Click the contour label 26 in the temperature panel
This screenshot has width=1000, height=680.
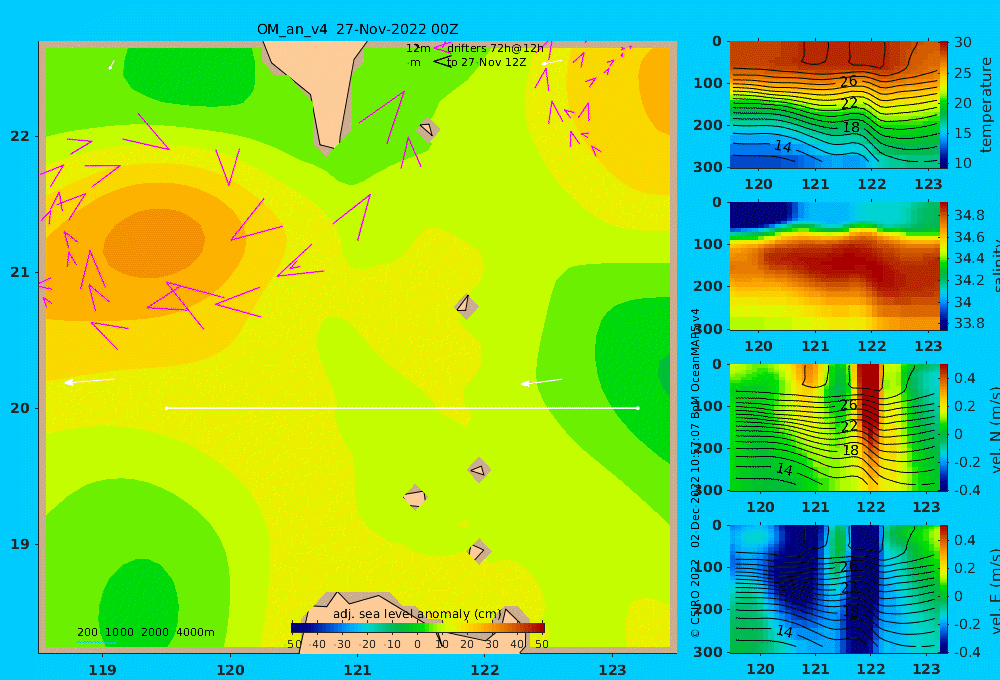click(848, 82)
